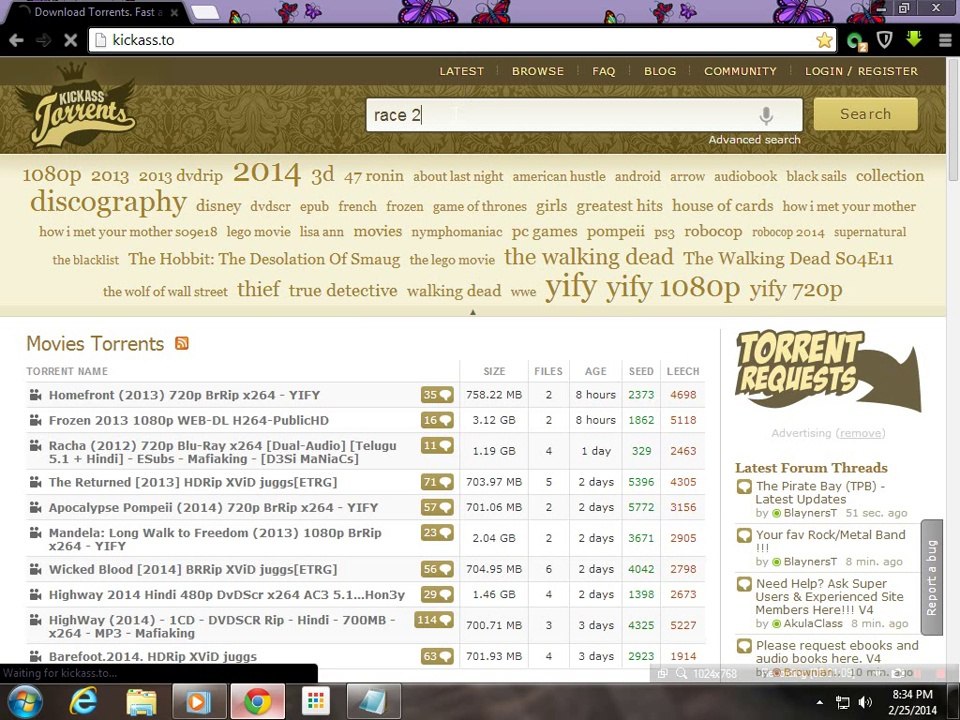Open the BROWSE menu item
The image size is (960, 720).
[538, 71]
